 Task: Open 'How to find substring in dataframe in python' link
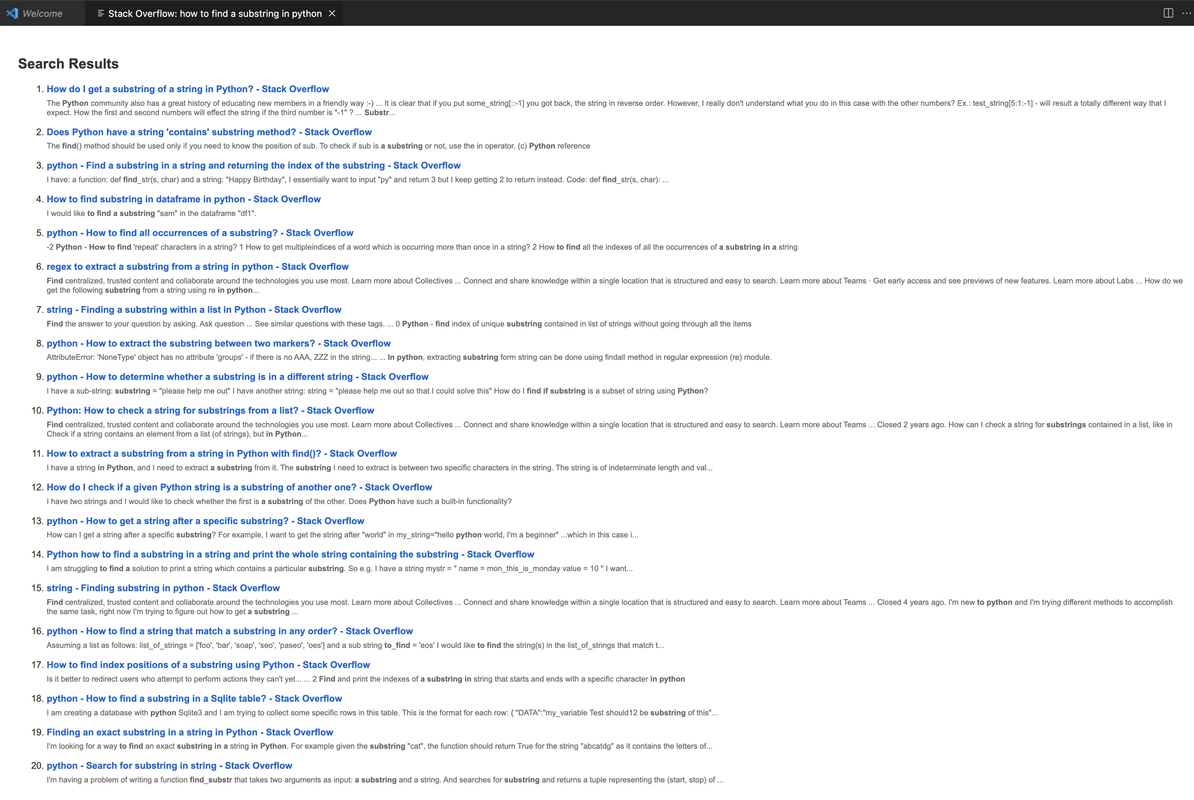[x=184, y=199]
